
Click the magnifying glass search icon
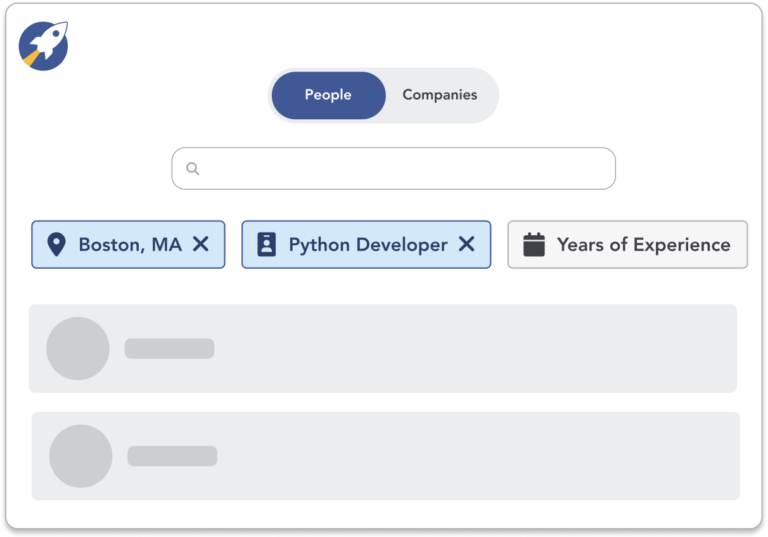[193, 169]
